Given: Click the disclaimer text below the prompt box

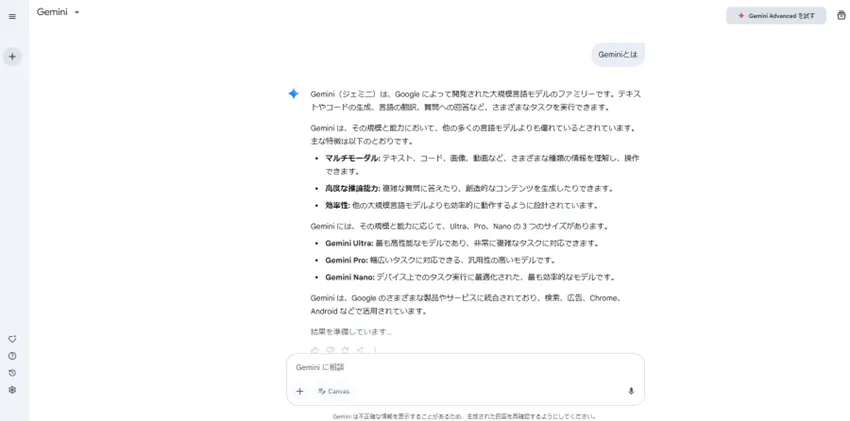Looking at the screenshot, I should click(x=465, y=417).
